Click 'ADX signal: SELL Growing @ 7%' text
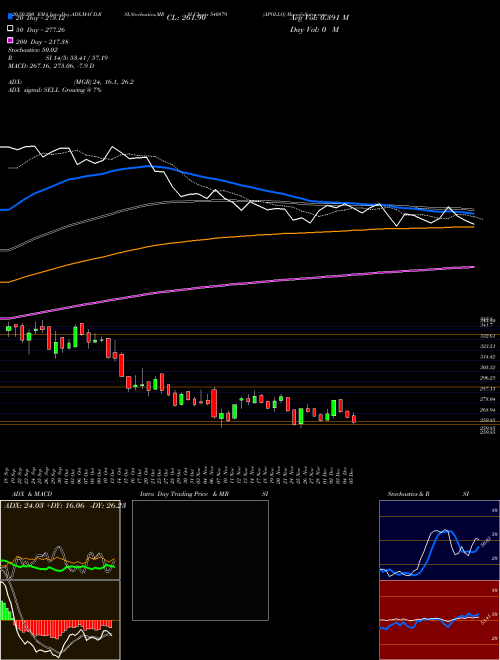The height and width of the screenshot is (660, 500). [55, 90]
